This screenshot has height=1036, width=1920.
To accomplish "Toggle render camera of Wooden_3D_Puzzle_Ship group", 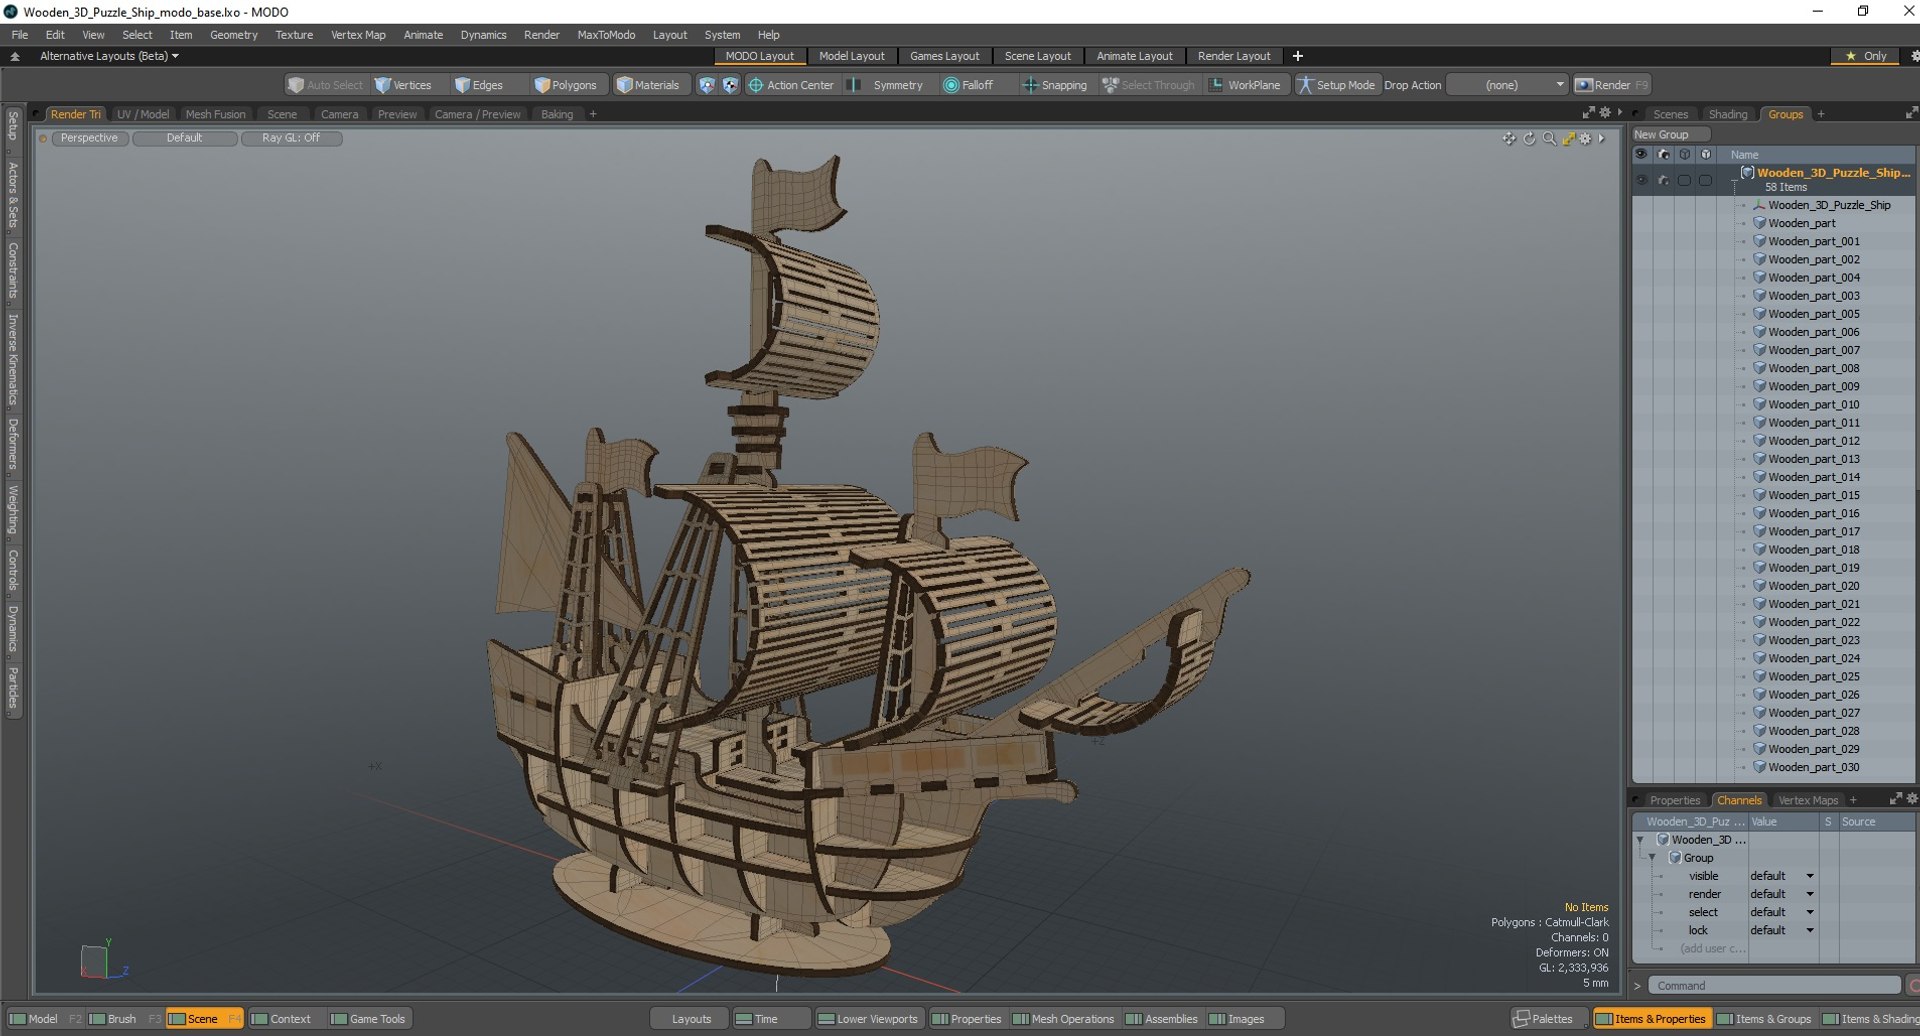I will pos(1663,180).
